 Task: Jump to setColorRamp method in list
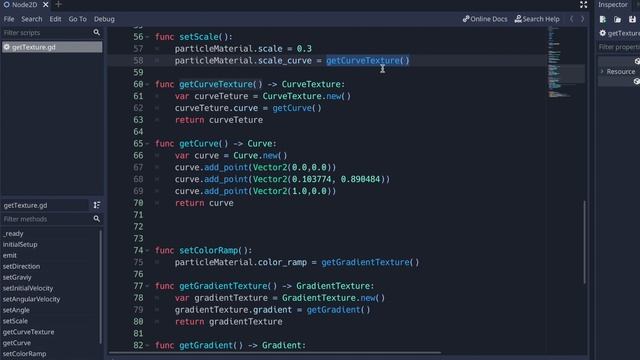tap(24, 354)
